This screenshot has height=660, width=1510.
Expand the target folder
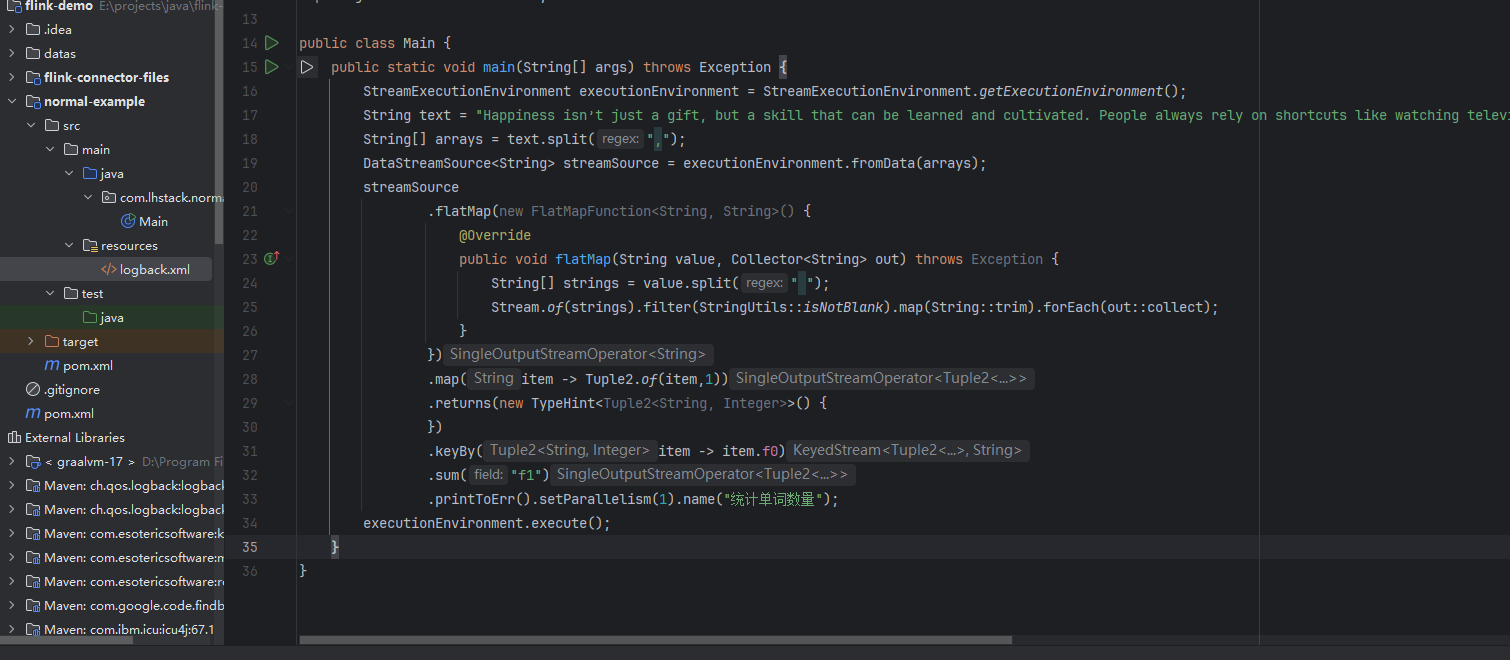pyautogui.click(x=31, y=341)
